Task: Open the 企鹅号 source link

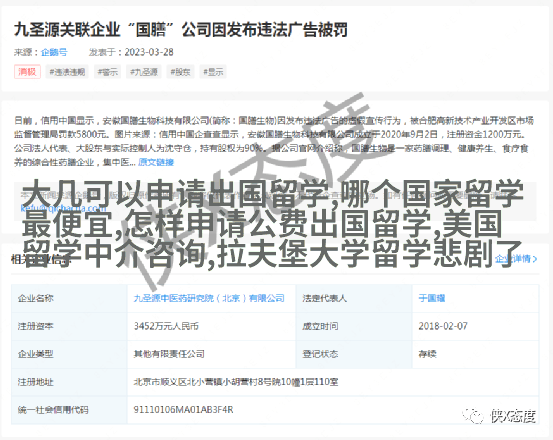Action: point(54,52)
